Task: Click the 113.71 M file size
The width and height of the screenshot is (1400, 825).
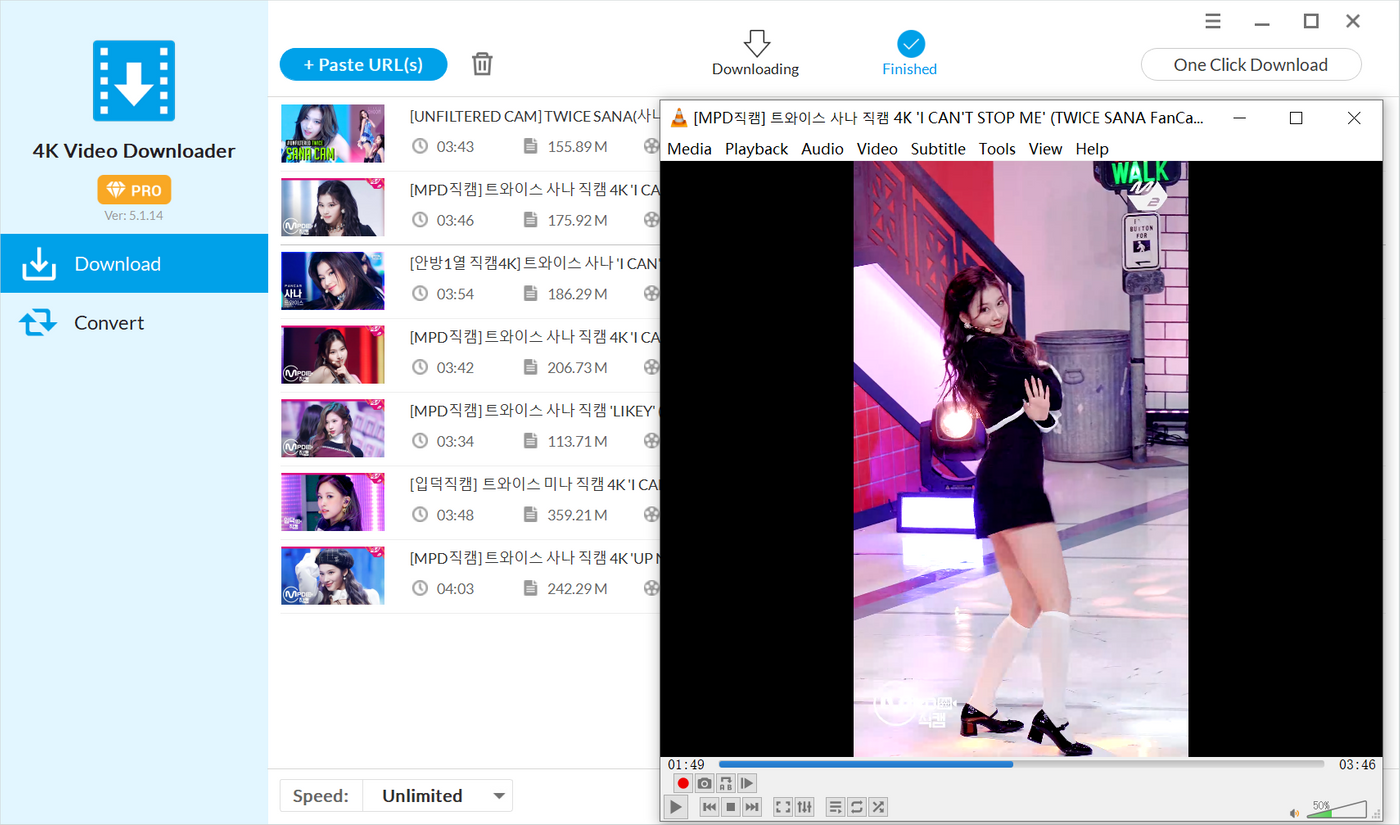Action: coord(577,441)
